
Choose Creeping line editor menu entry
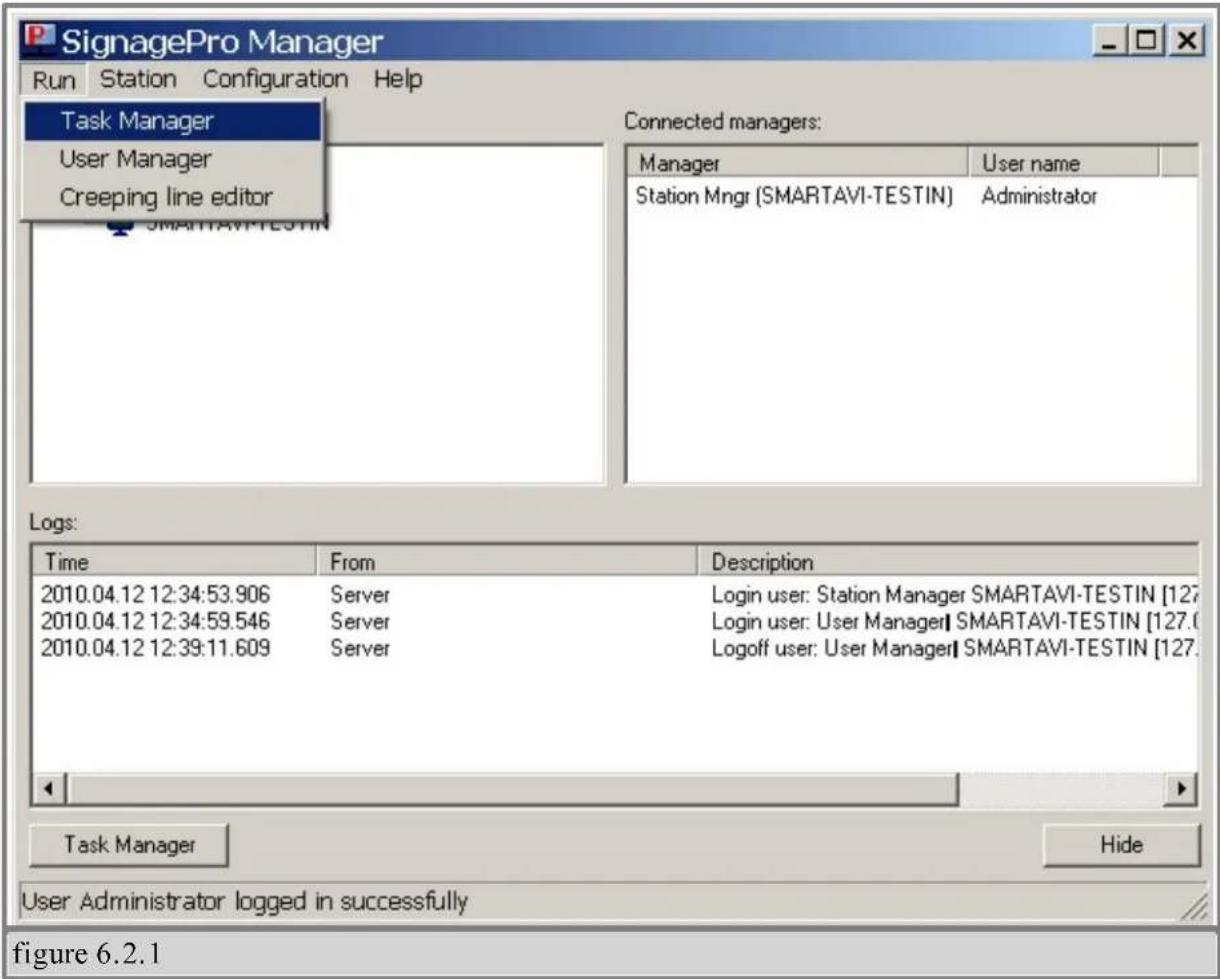tap(173, 197)
